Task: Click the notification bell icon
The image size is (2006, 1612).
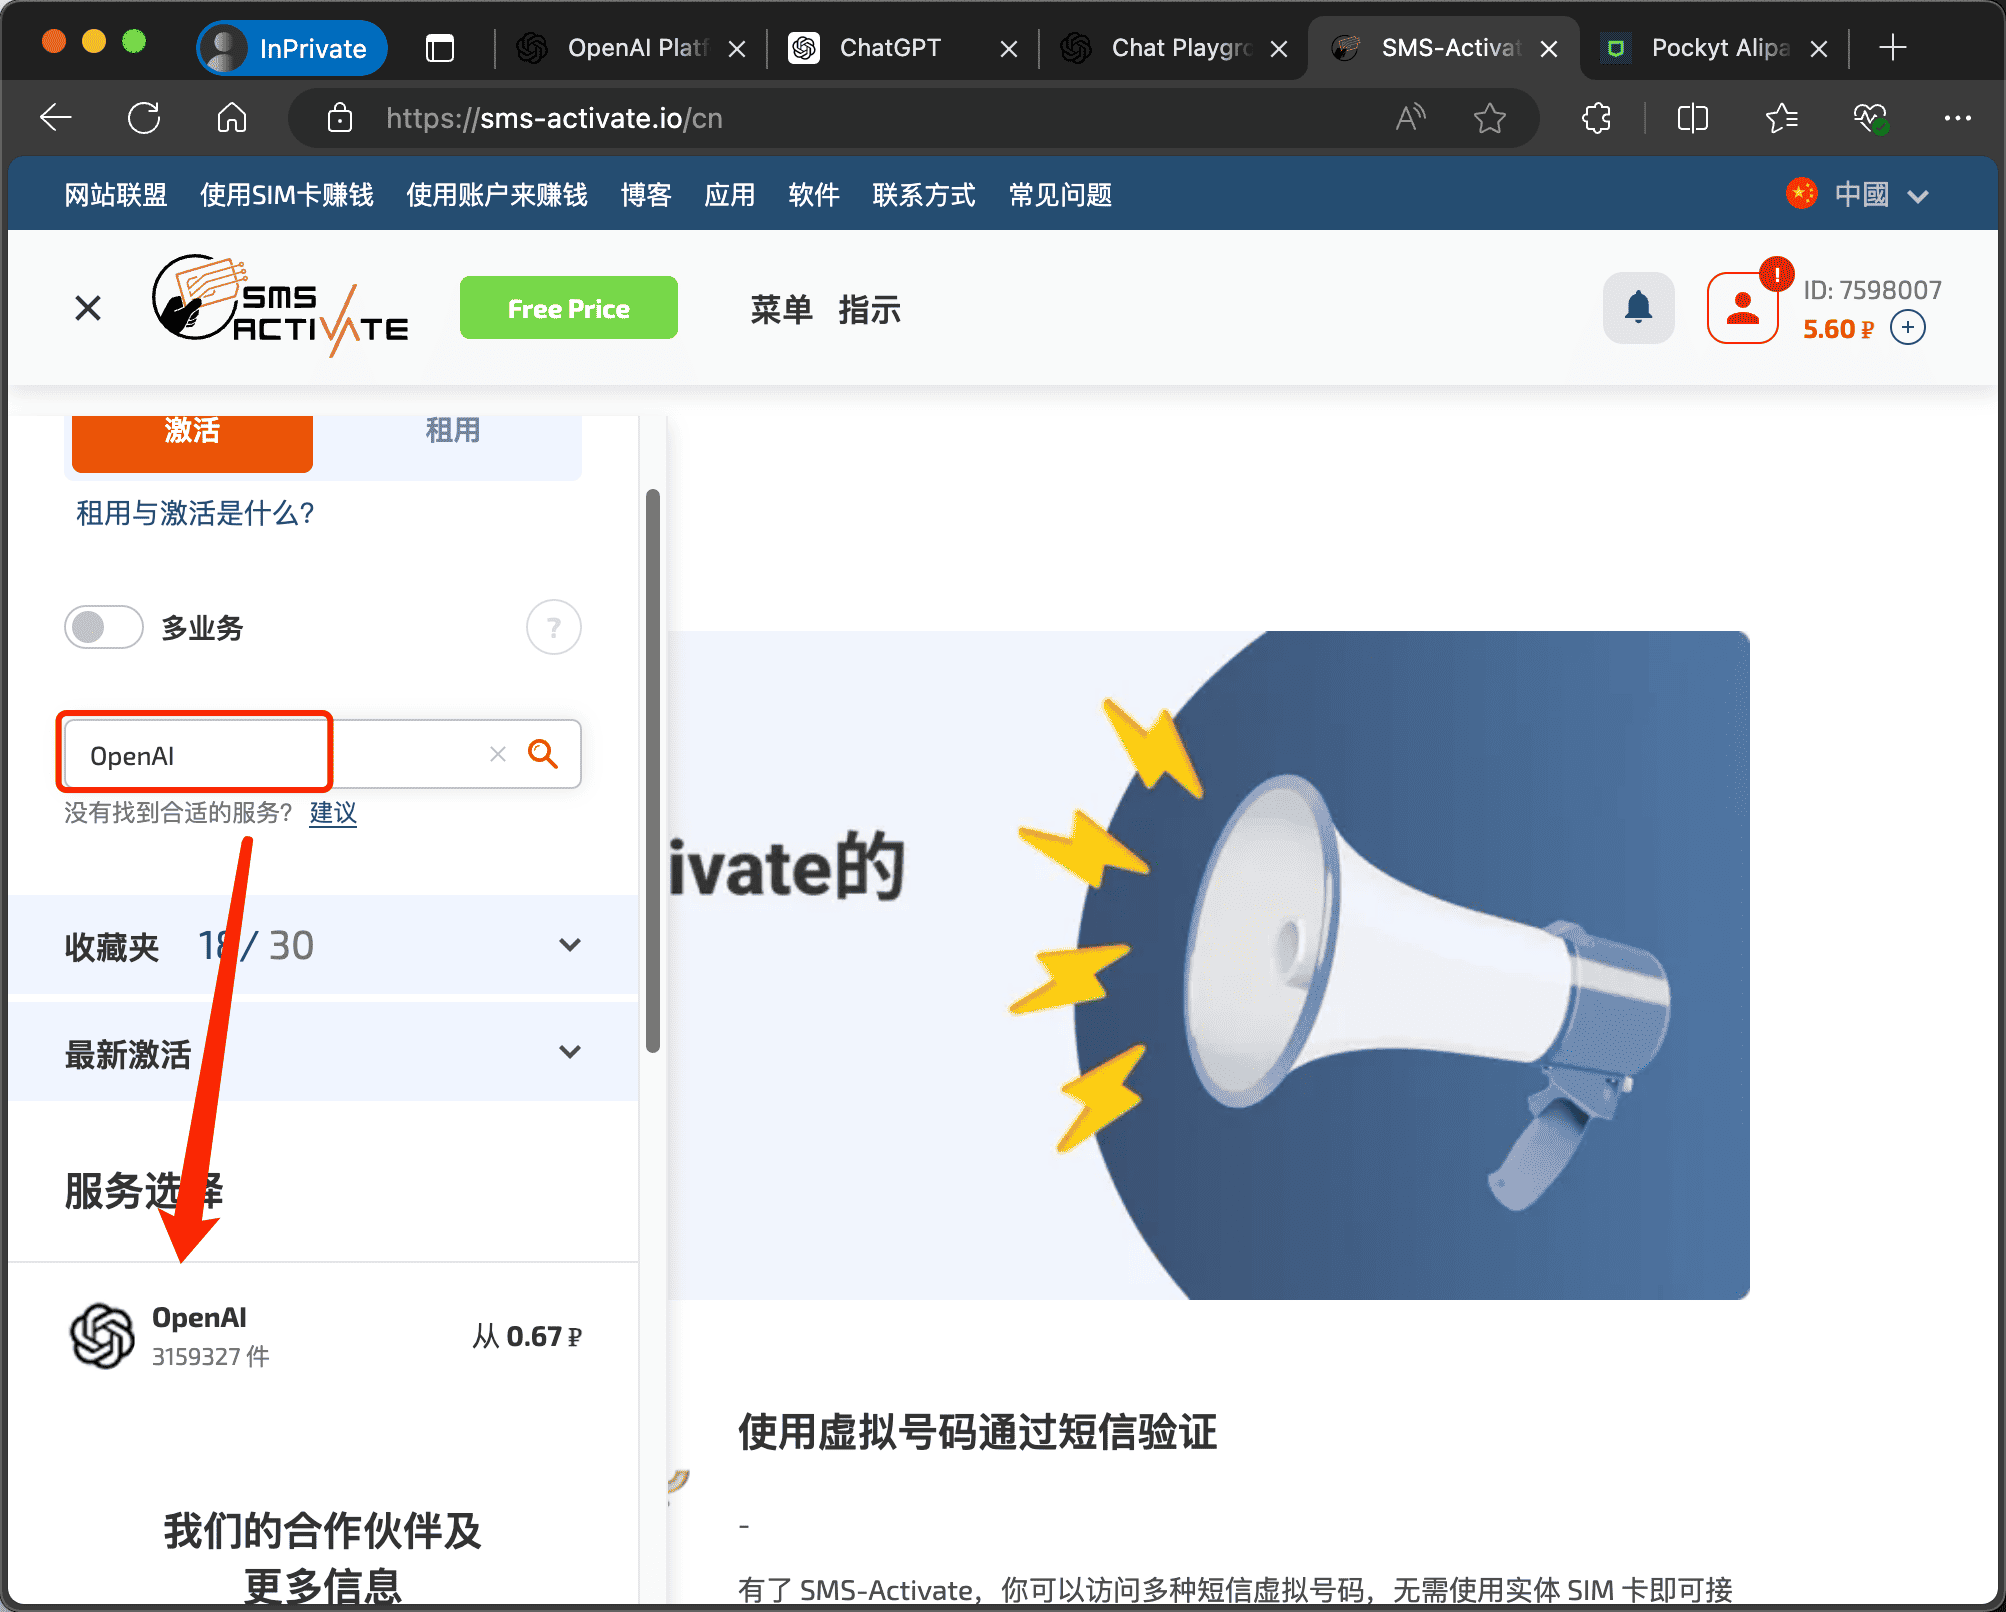Action: pos(1638,308)
